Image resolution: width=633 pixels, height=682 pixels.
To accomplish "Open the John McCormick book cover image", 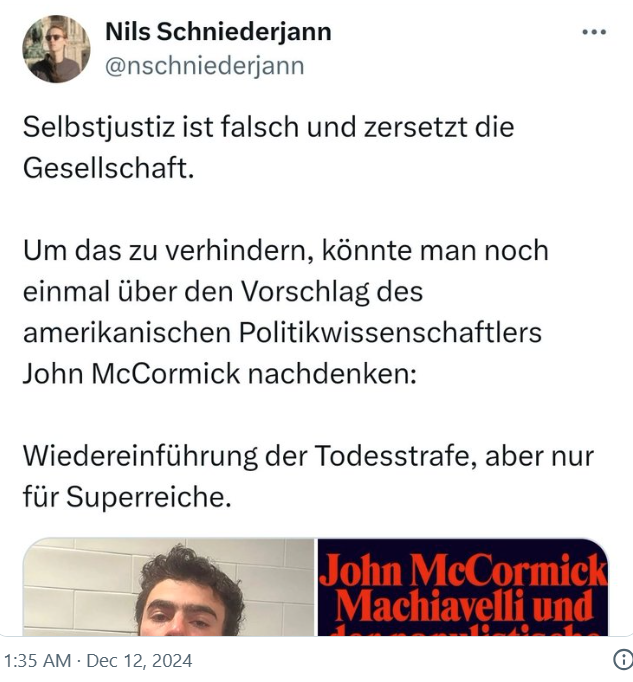I will (x=462, y=588).
